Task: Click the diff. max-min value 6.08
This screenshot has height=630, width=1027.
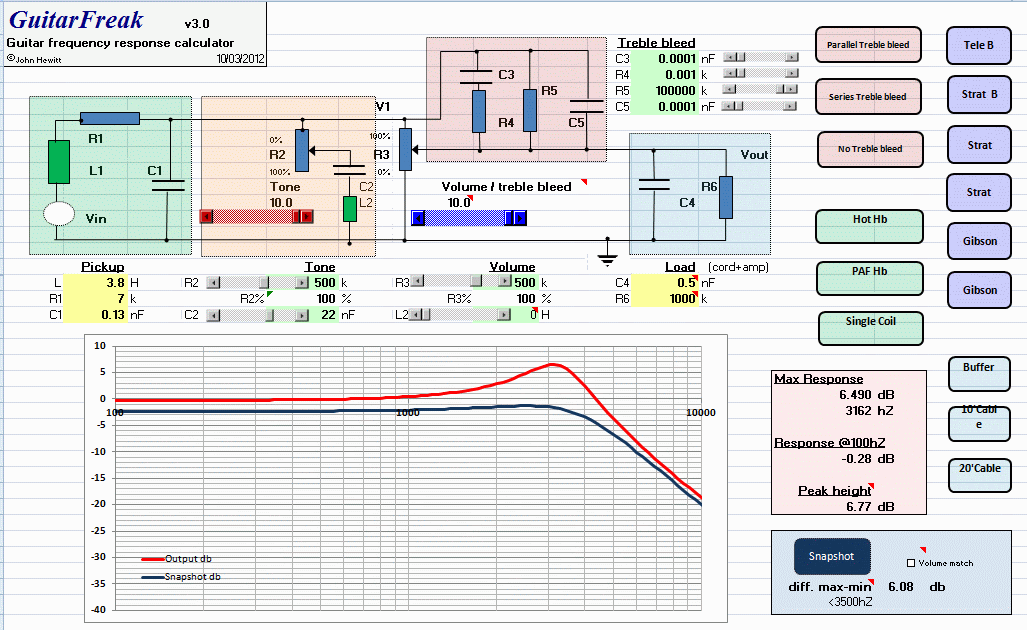Action: pyautogui.click(x=901, y=587)
